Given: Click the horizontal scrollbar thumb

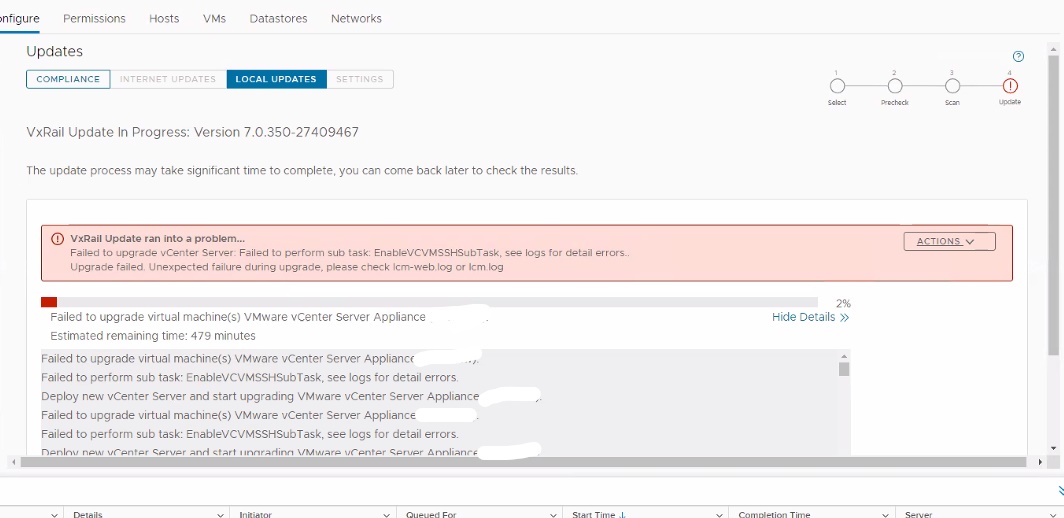Looking at the screenshot, I should point(523,462).
